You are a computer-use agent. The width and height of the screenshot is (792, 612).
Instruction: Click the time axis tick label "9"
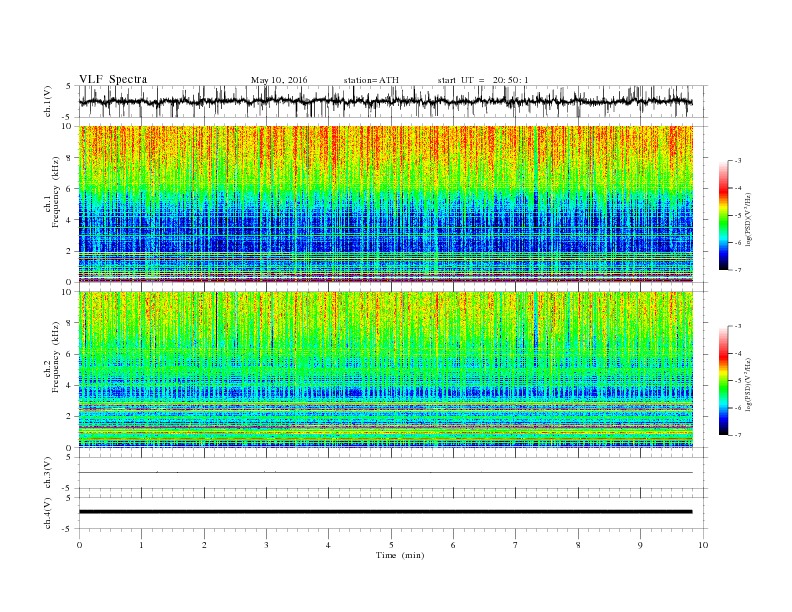[x=640, y=545]
